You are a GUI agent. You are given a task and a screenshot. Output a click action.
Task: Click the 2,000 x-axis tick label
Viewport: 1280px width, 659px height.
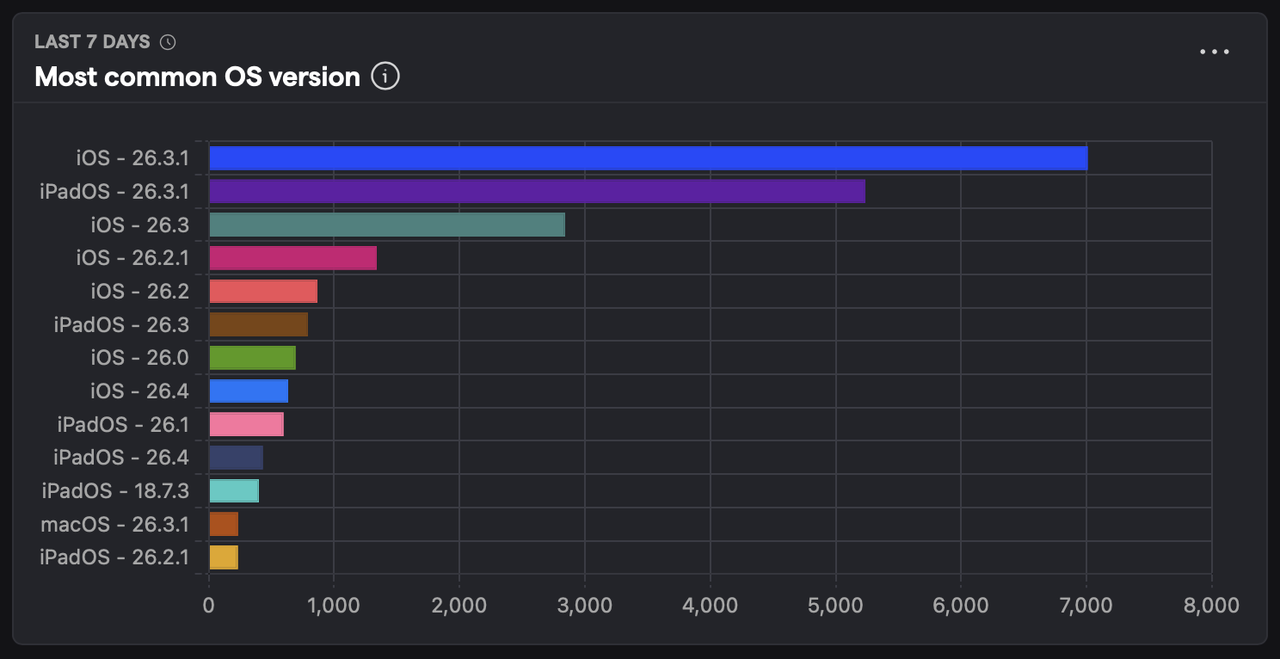[459, 605]
